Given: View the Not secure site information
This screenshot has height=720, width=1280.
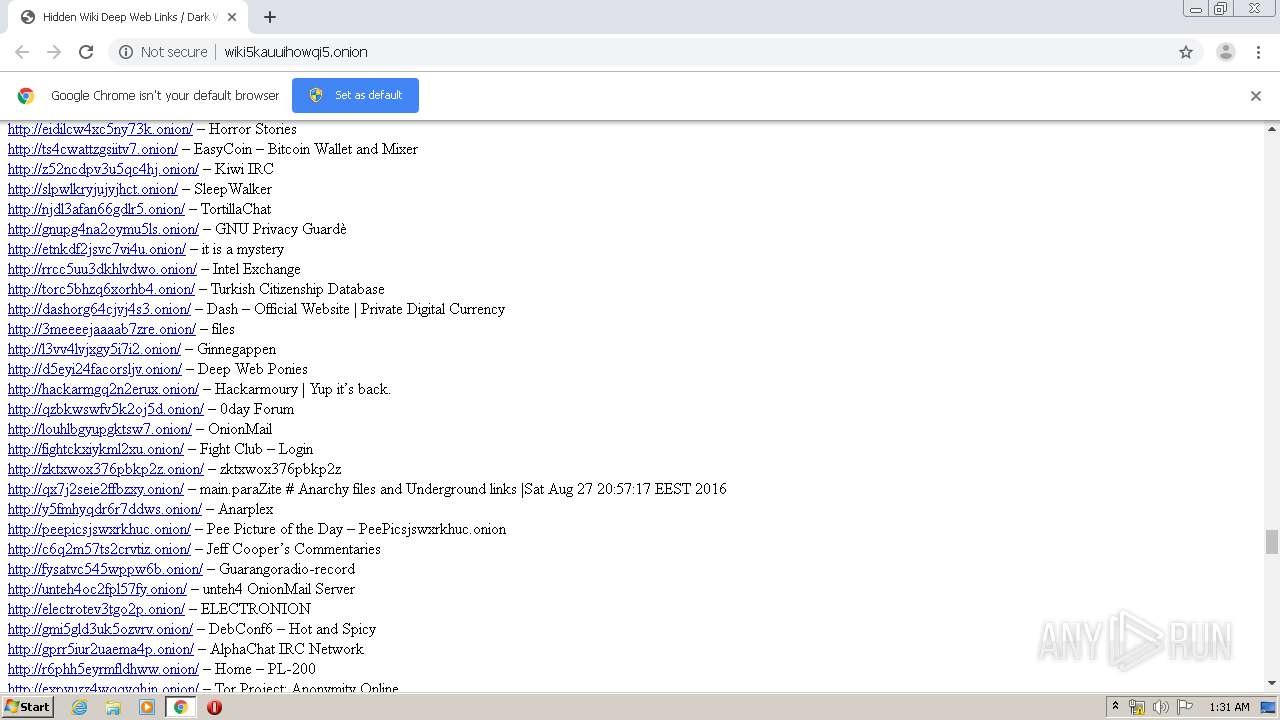Looking at the screenshot, I should coord(163,52).
